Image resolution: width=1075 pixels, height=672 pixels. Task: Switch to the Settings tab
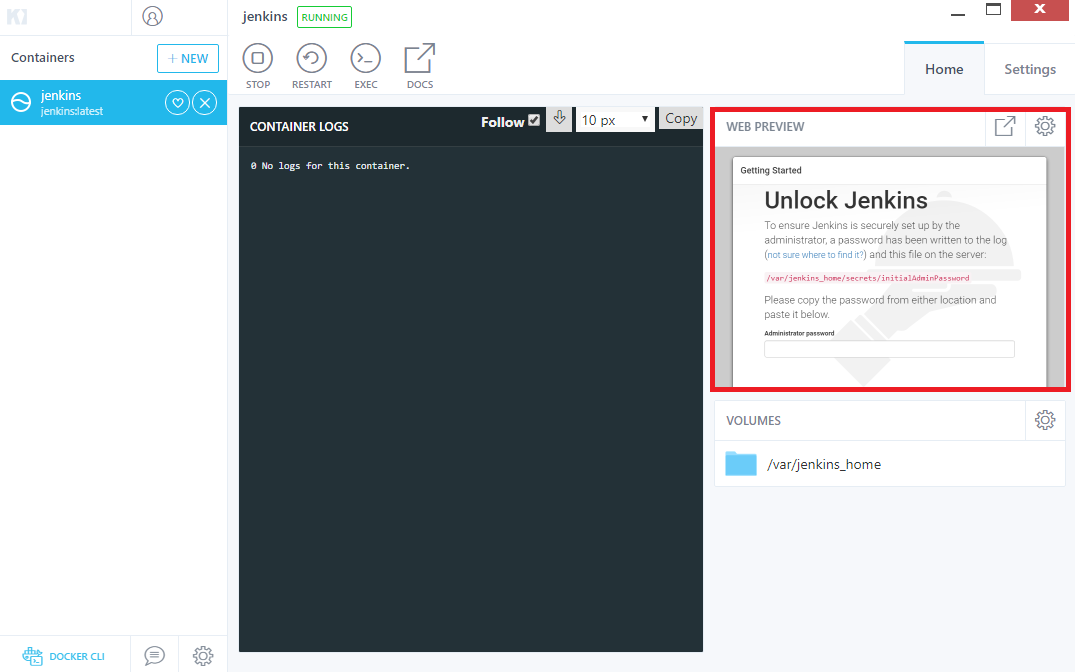pos(1030,69)
